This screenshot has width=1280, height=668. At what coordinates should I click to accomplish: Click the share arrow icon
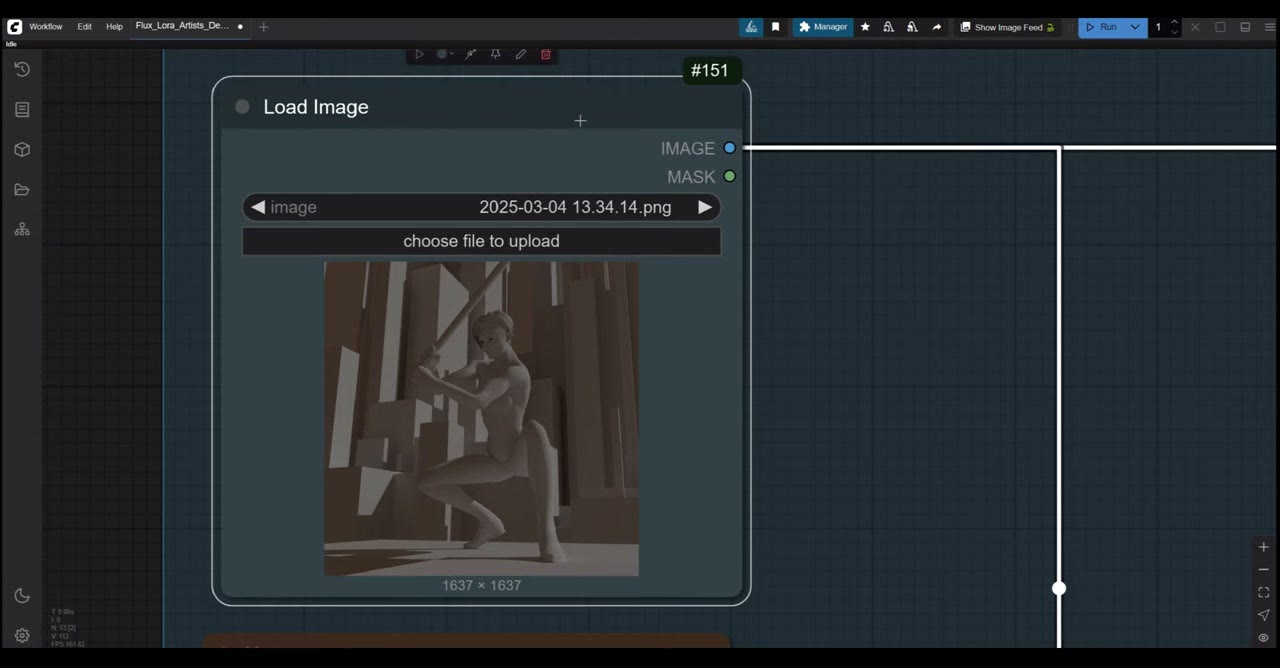(x=936, y=27)
